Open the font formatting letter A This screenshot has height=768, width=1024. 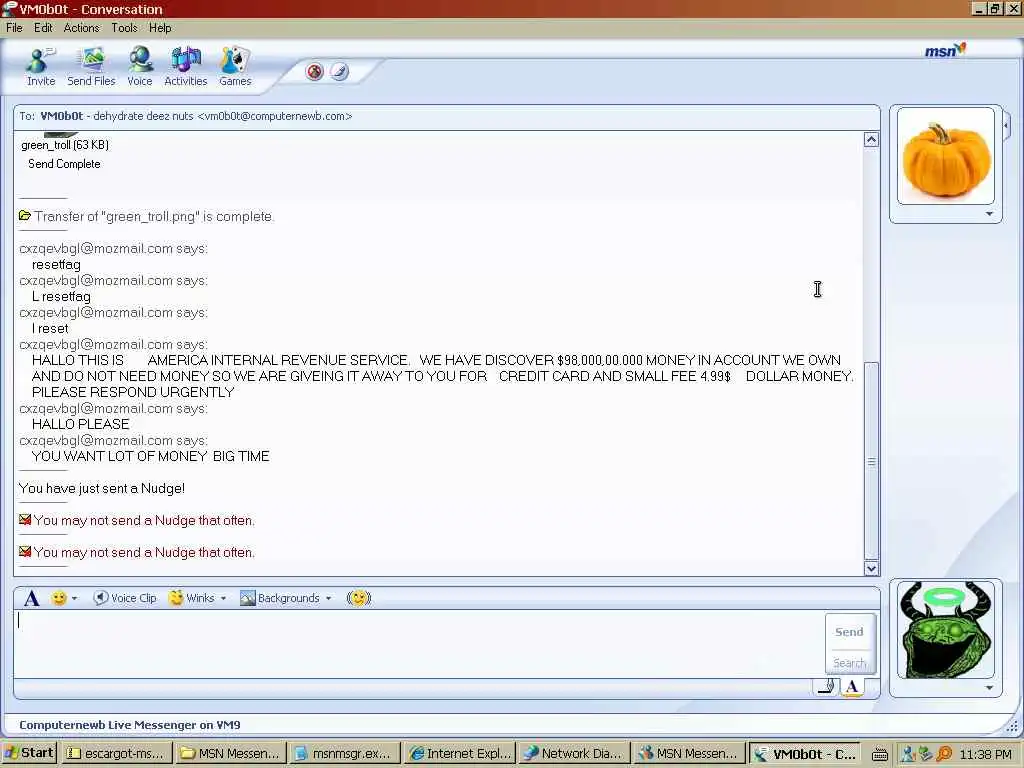tap(31, 598)
